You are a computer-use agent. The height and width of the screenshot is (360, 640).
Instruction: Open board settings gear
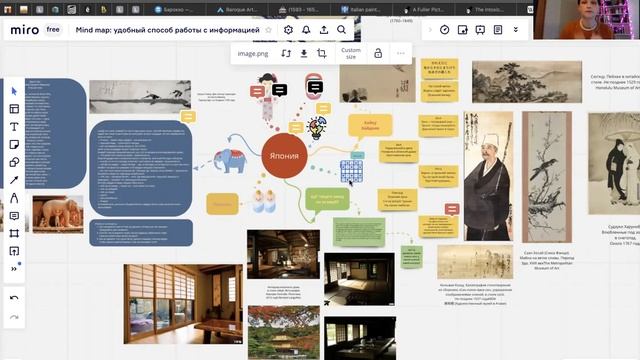pyautogui.click(x=288, y=30)
